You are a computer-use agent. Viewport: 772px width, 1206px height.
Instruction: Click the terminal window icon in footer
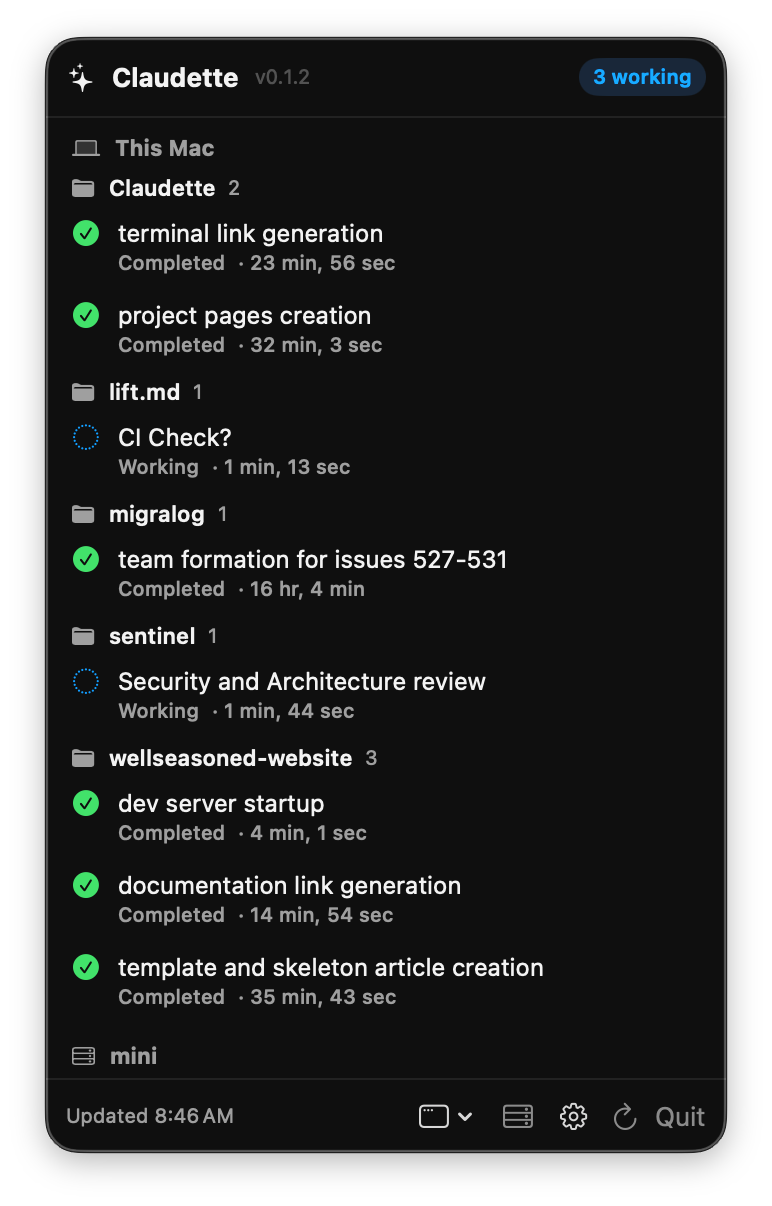click(x=434, y=1116)
